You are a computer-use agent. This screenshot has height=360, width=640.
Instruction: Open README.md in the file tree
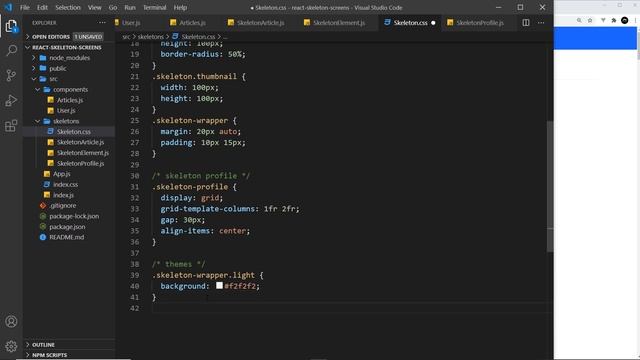[69, 237]
